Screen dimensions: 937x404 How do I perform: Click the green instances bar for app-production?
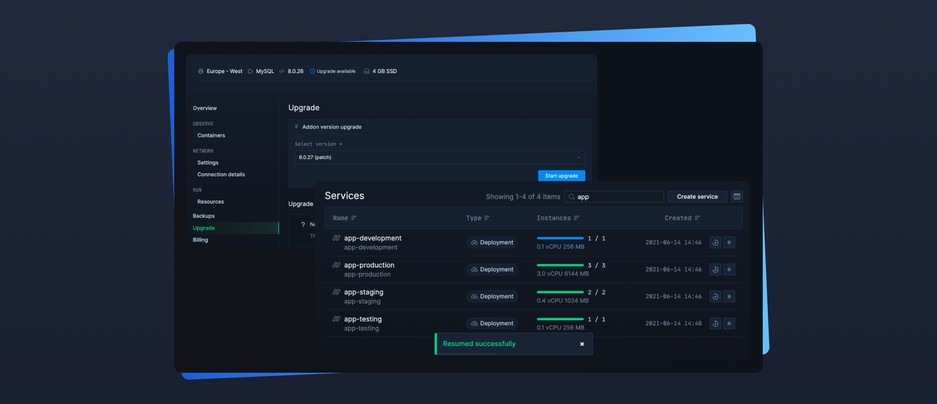click(560, 265)
